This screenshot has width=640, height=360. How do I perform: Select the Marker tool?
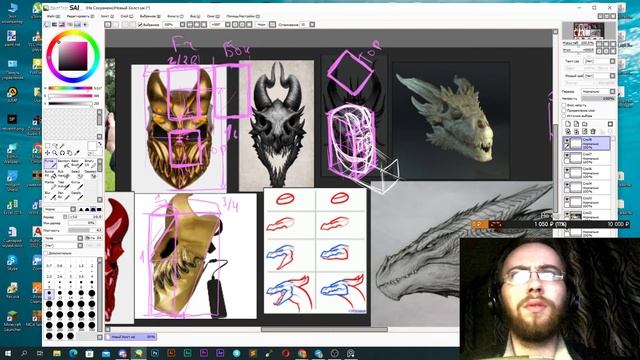[x=51, y=185]
